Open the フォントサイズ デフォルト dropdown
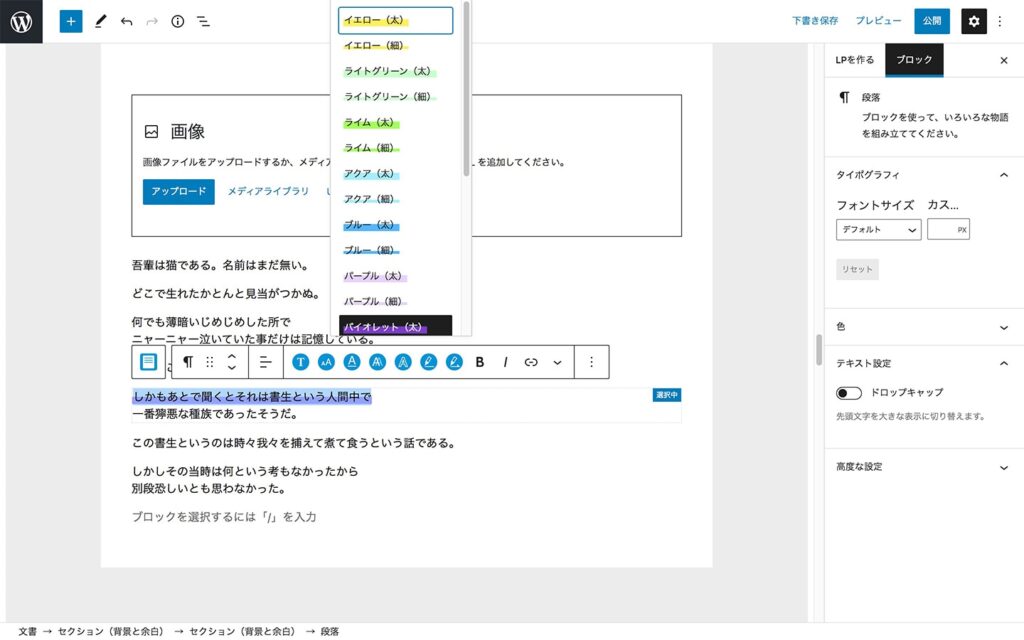 [x=878, y=229]
